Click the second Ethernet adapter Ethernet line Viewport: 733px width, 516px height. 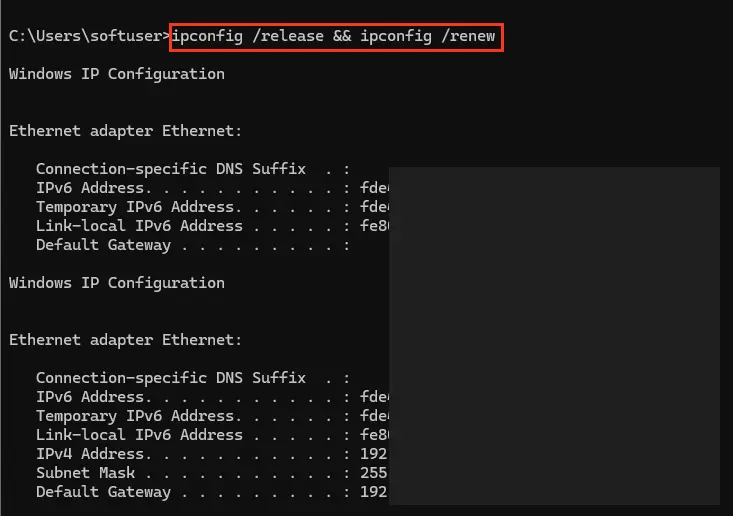pyautogui.click(x=125, y=340)
